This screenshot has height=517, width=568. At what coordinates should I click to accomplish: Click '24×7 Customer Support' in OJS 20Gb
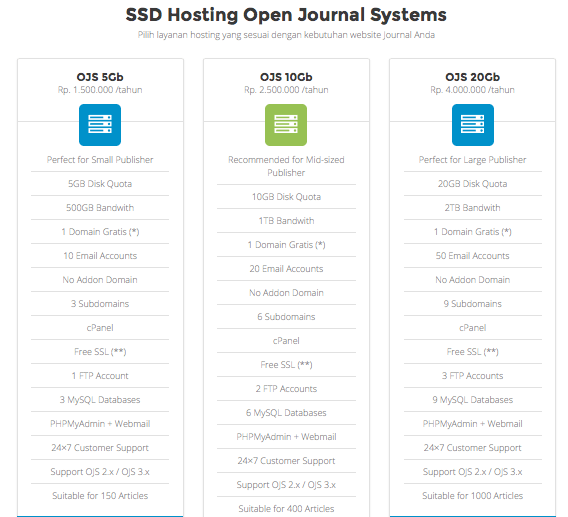[x=473, y=448]
